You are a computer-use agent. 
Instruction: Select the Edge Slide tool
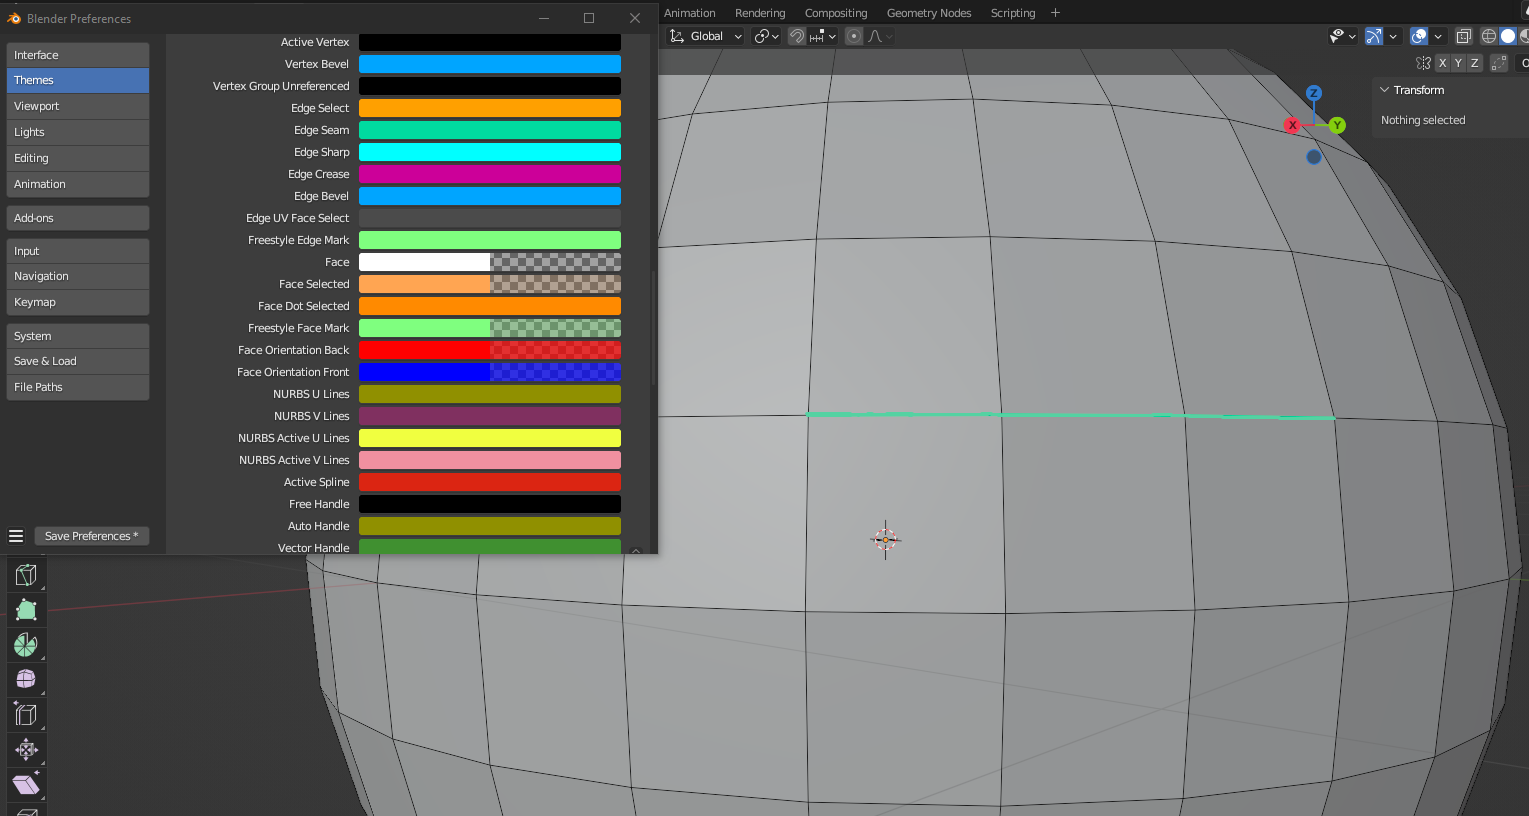coord(26,715)
